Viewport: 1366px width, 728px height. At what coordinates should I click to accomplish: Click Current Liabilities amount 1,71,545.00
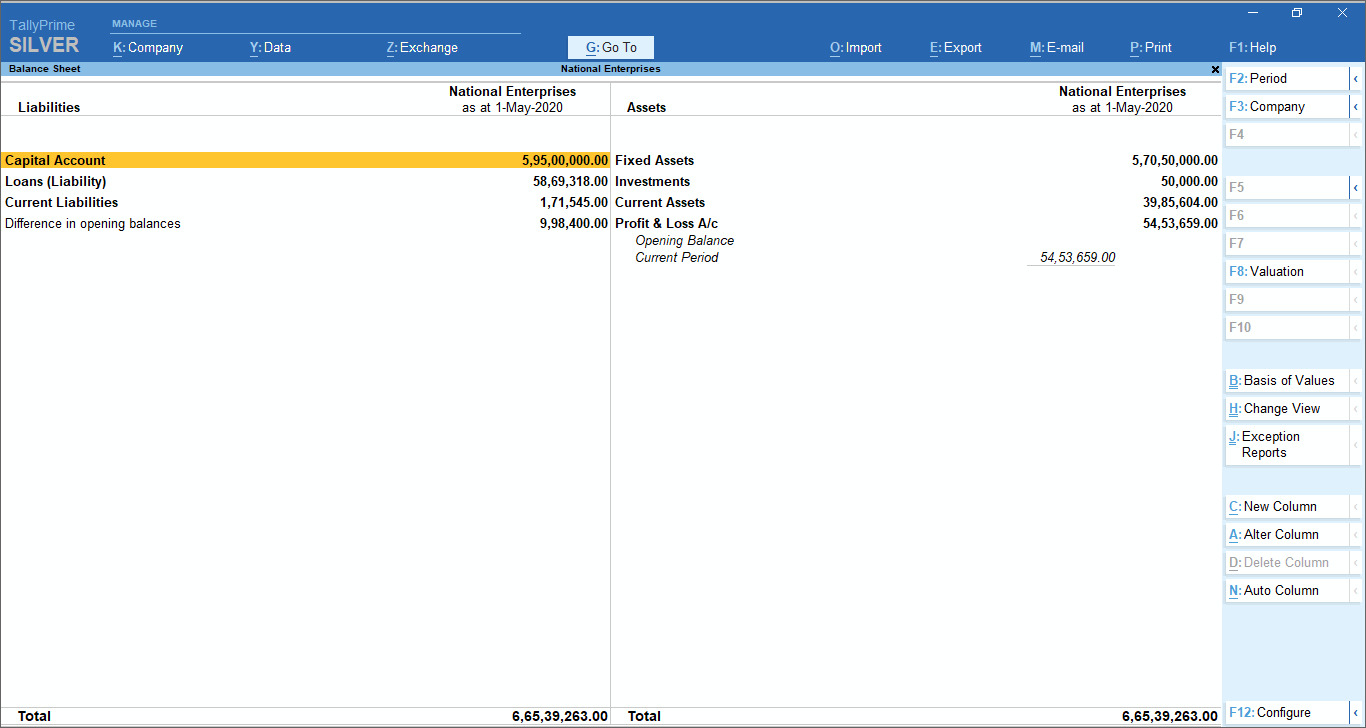[x=574, y=202]
